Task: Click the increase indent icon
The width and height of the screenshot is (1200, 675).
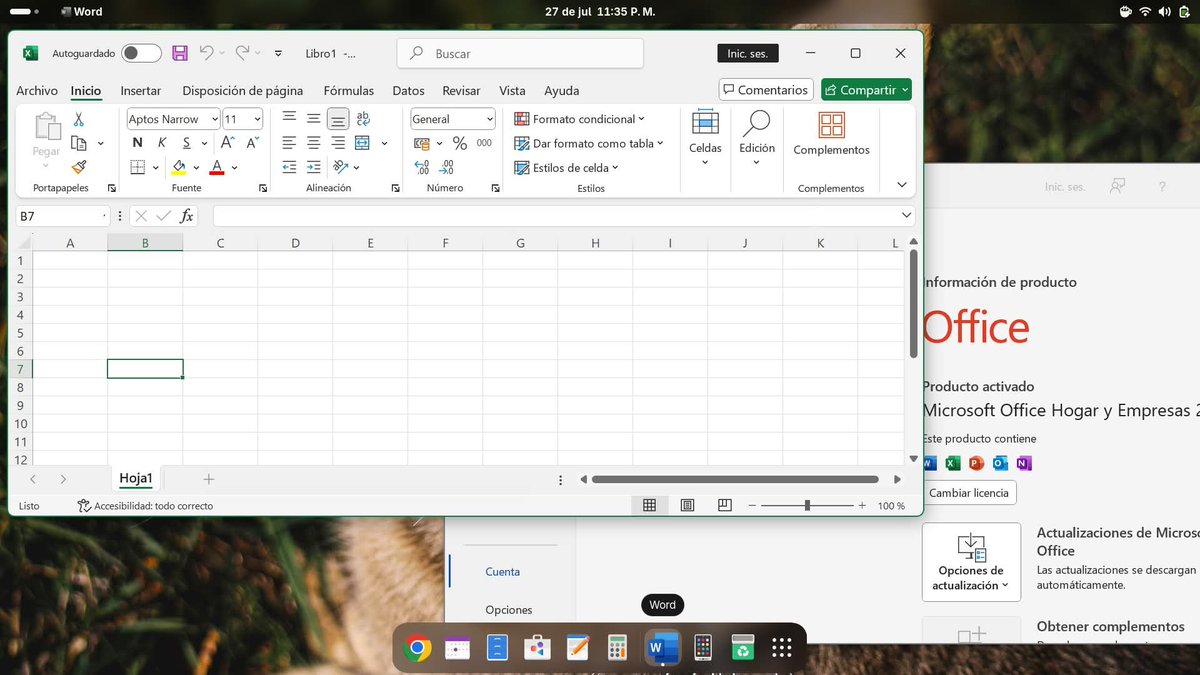Action: pos(313,168)
